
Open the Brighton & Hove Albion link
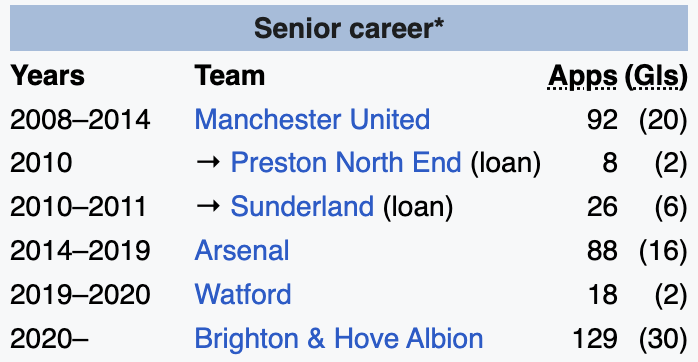(339, 338)
